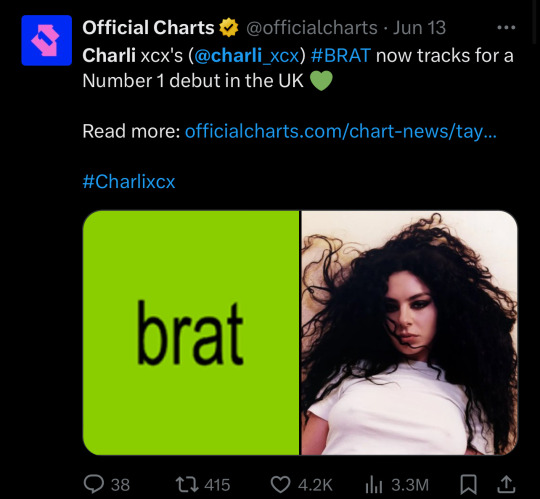Viewport: 540px width, 499px height.
Task: Open the #Charlixcx hashtag
Action: [129, 181]
